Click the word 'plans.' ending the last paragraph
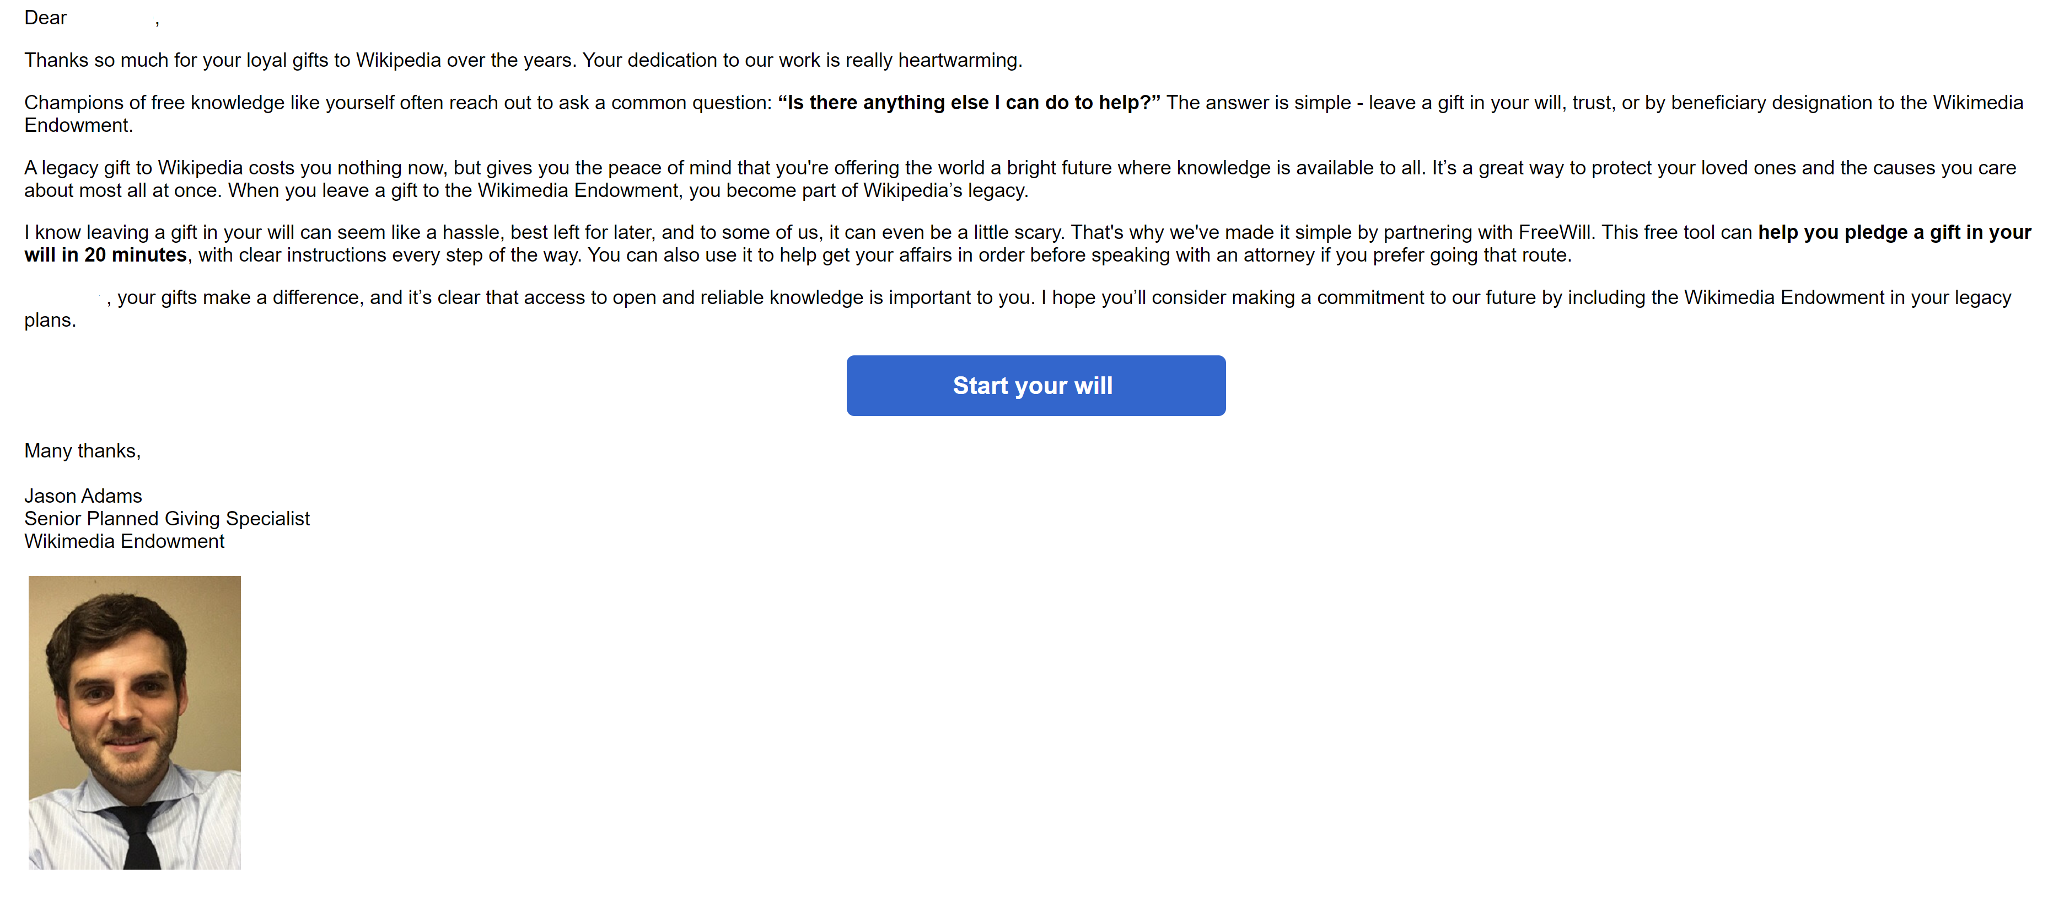Screen dimensions: 2048x900 (x=50, y=320)
